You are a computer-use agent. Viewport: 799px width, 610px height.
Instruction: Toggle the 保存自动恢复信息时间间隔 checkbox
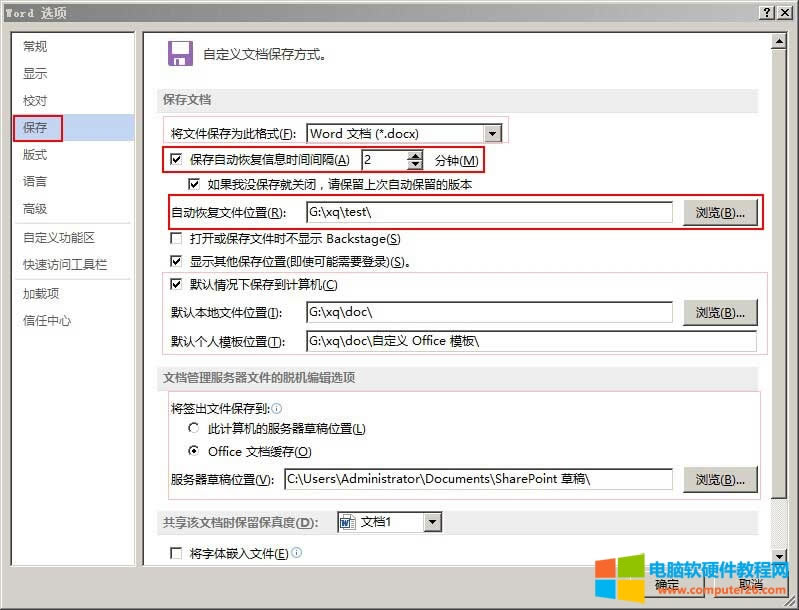pyautogui.click(x=177, y=160)
